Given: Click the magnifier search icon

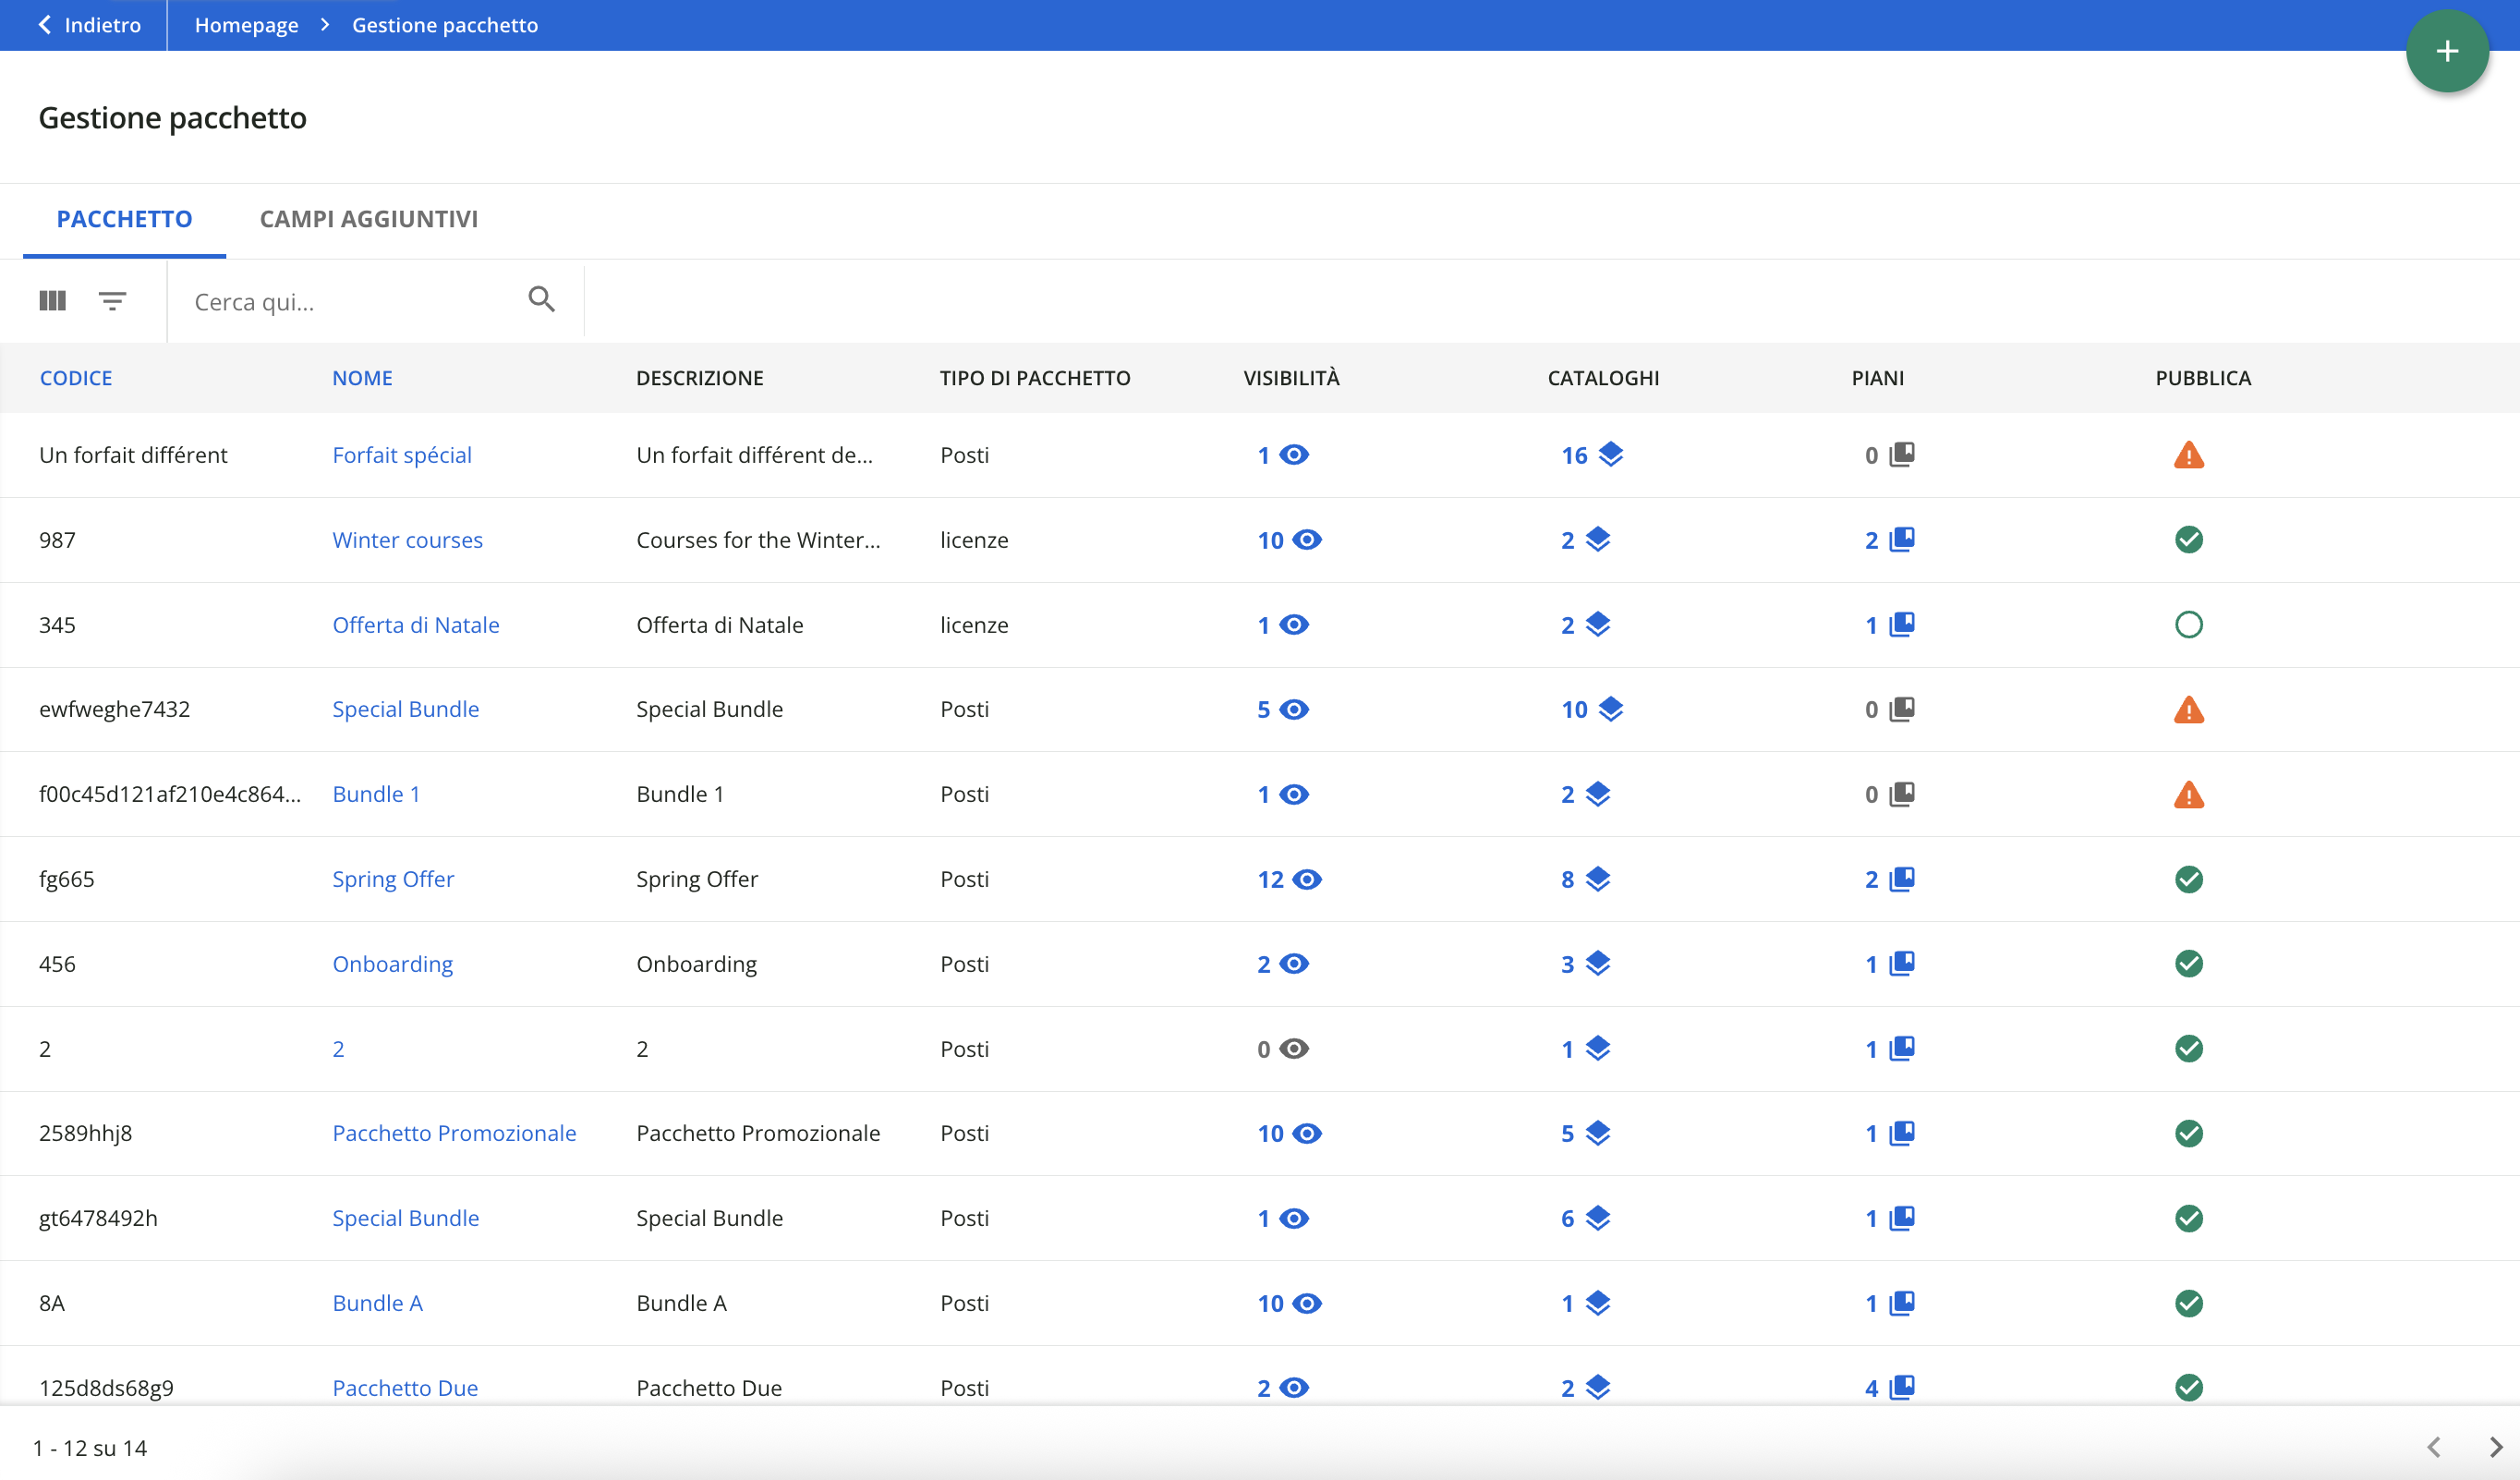Looking at the screenshot, I should click(541, 299).
